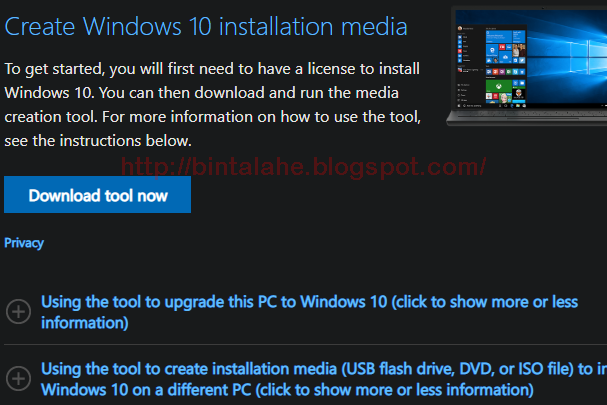The image size is (607, 405).
Task: Click 'Windows 10 on a different PC' link line
Action: click(x=287, y=390)
